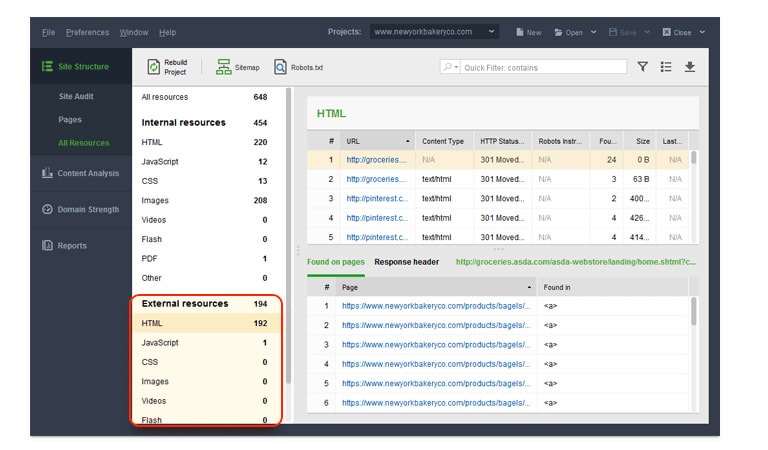Sort by the Page column header arrow
Viewport: 768px width, 450px height.
coord(529,287)
